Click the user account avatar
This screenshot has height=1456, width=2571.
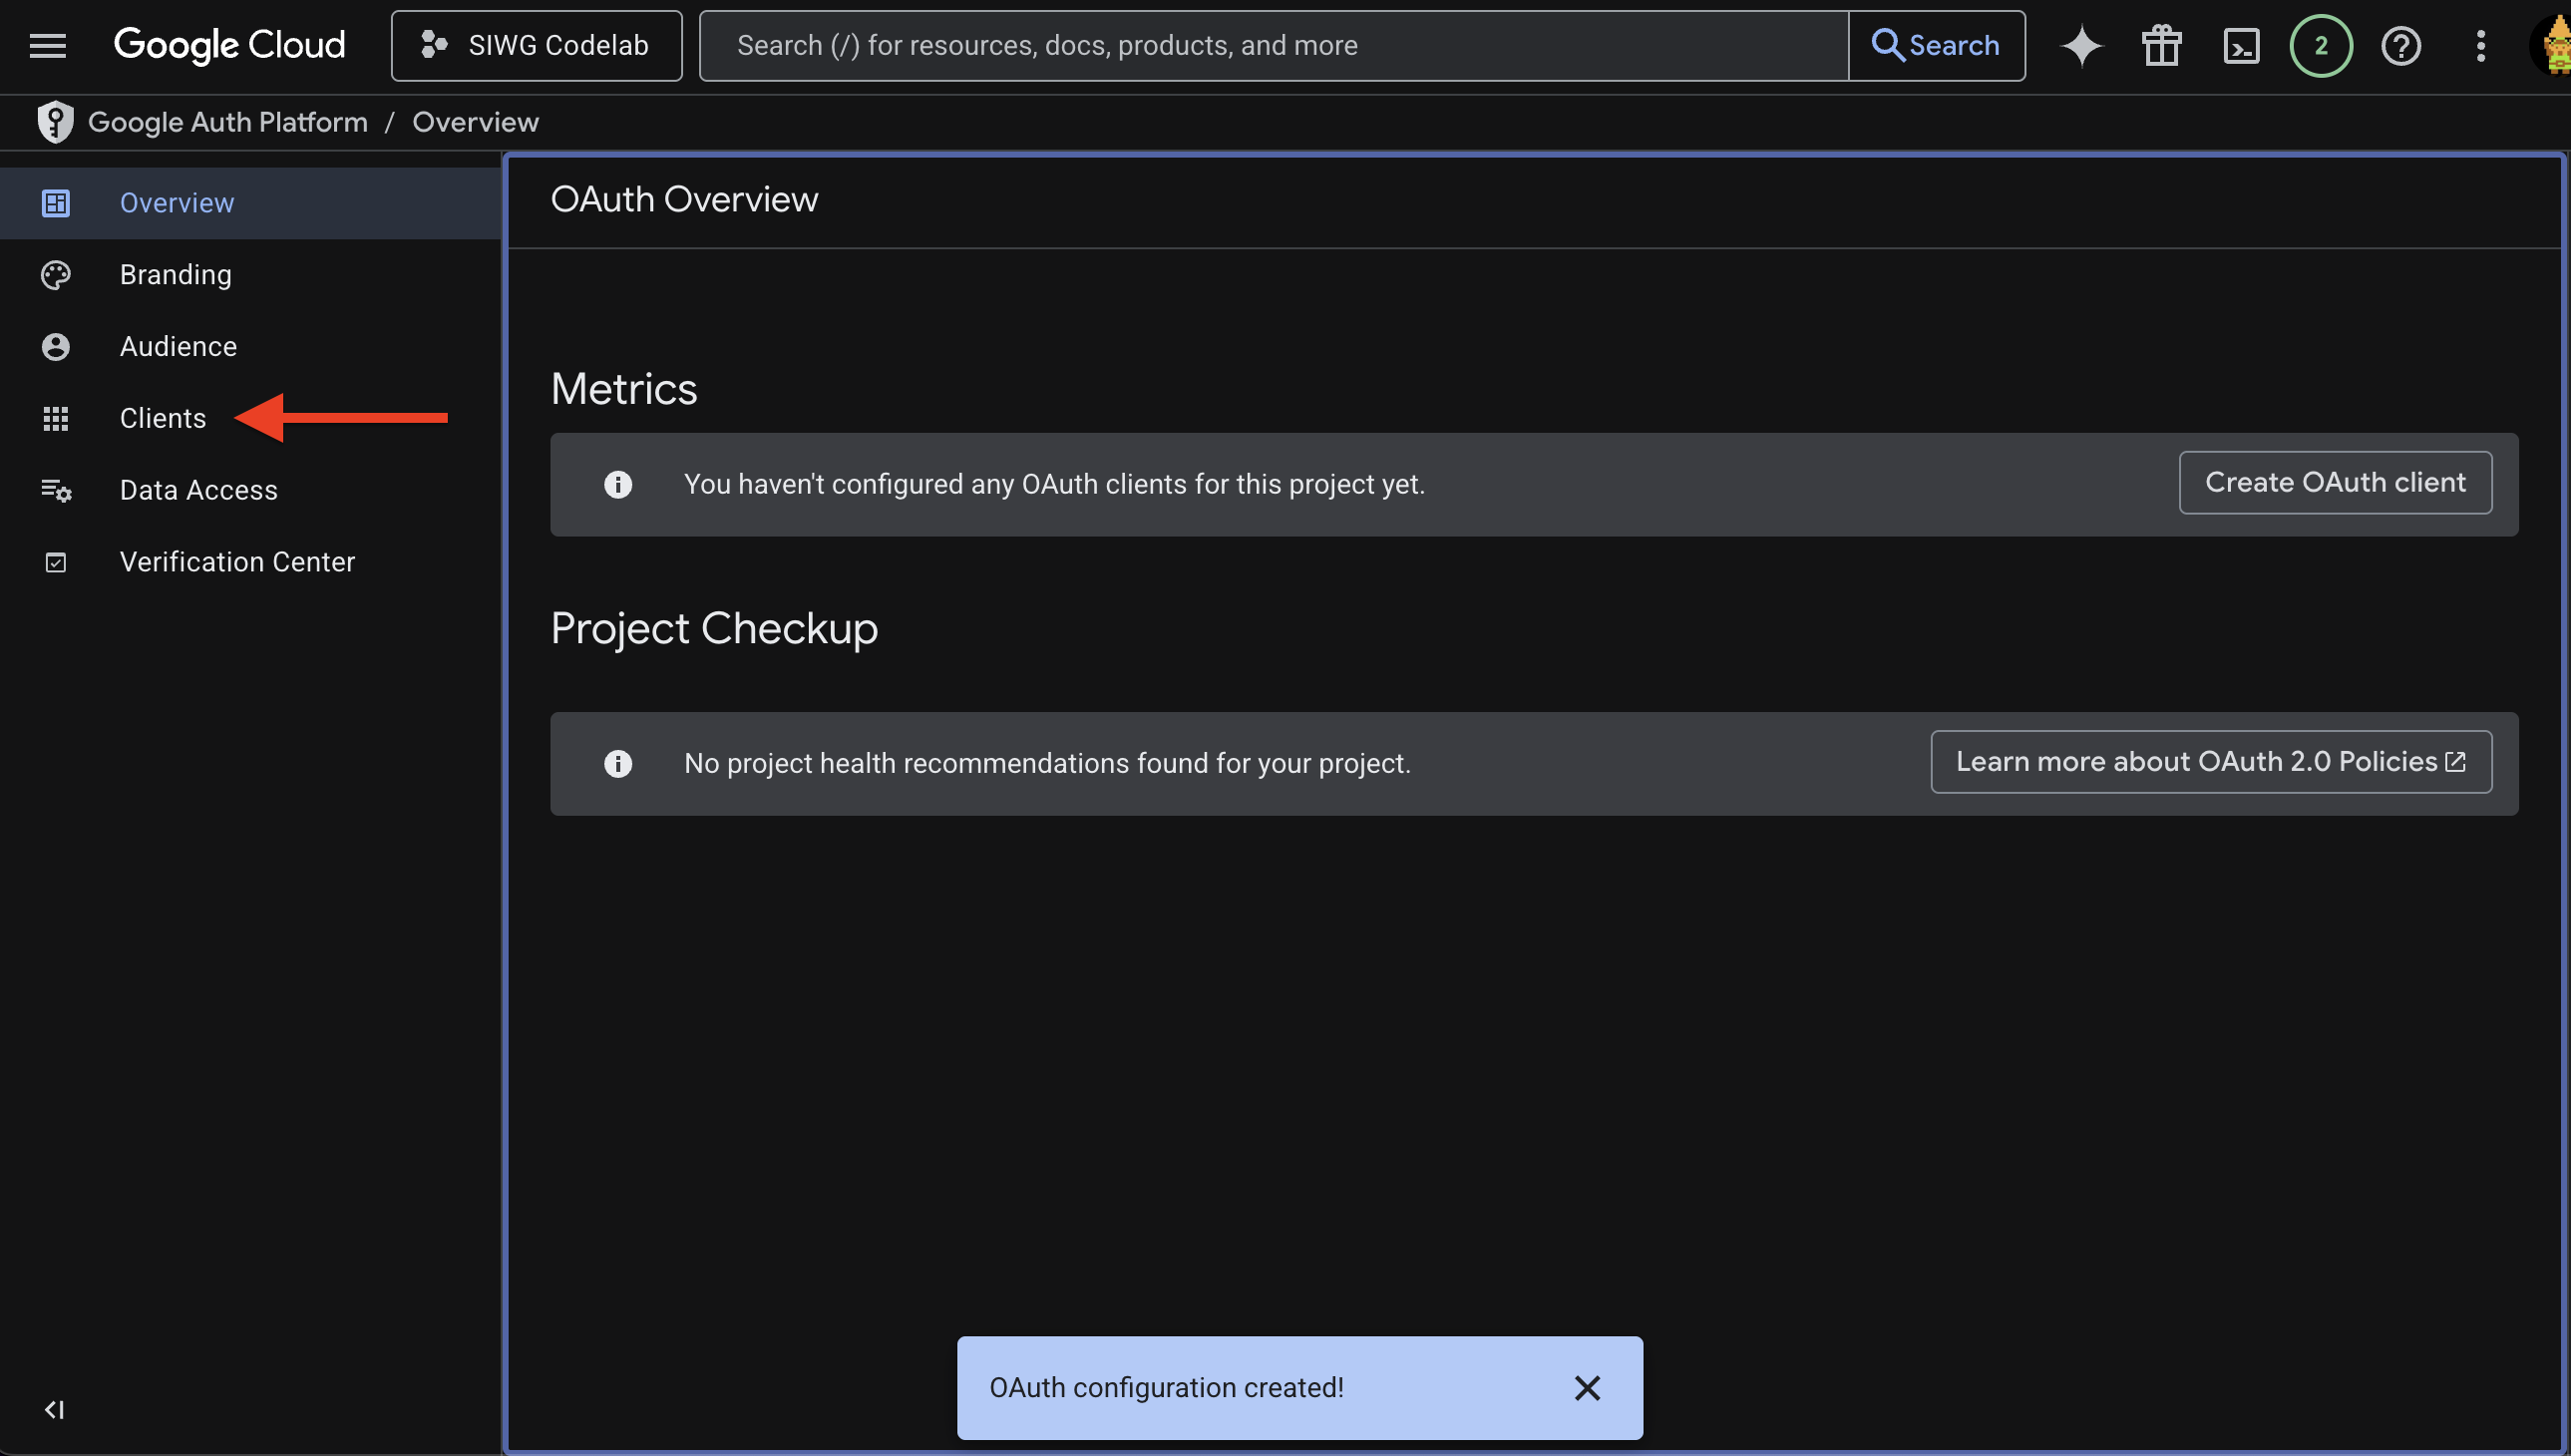[x=2553, y=45]
